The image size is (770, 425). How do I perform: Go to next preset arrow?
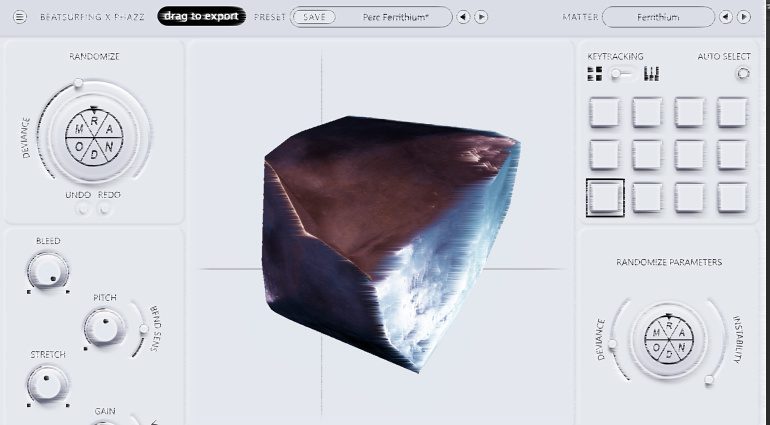[481, 17]
